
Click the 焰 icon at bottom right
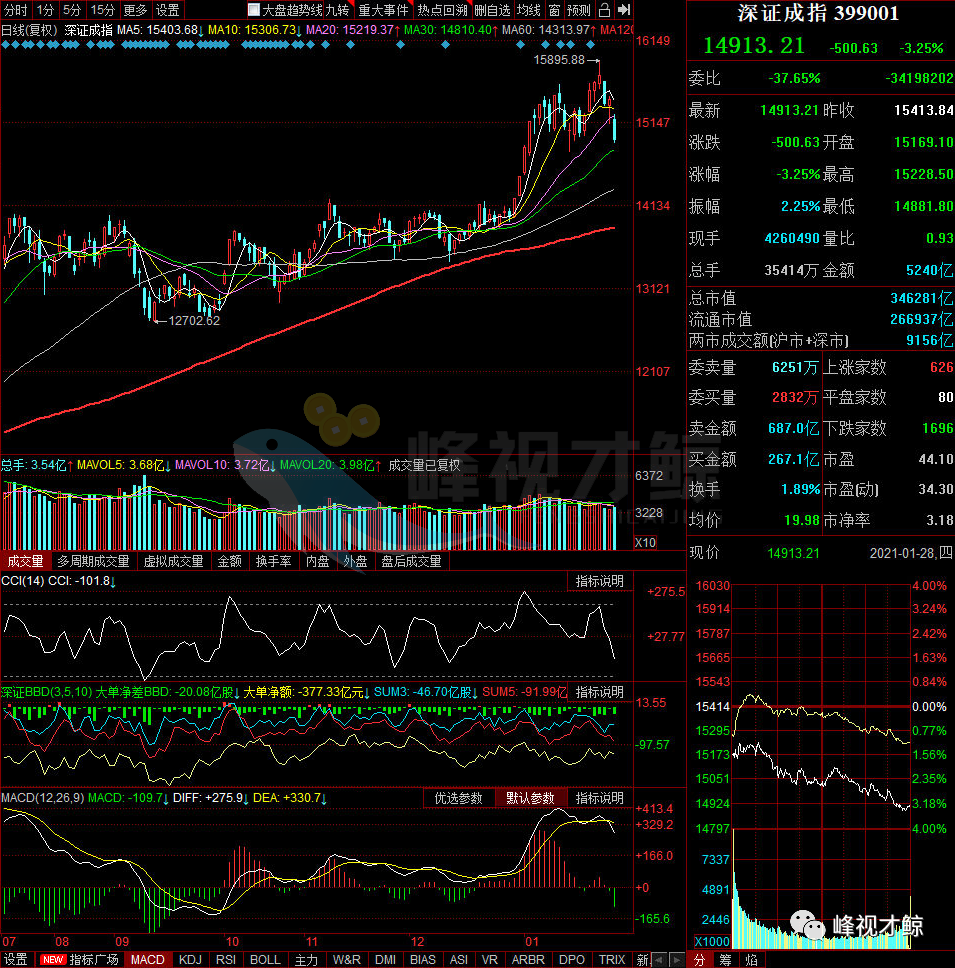point(751,959)
